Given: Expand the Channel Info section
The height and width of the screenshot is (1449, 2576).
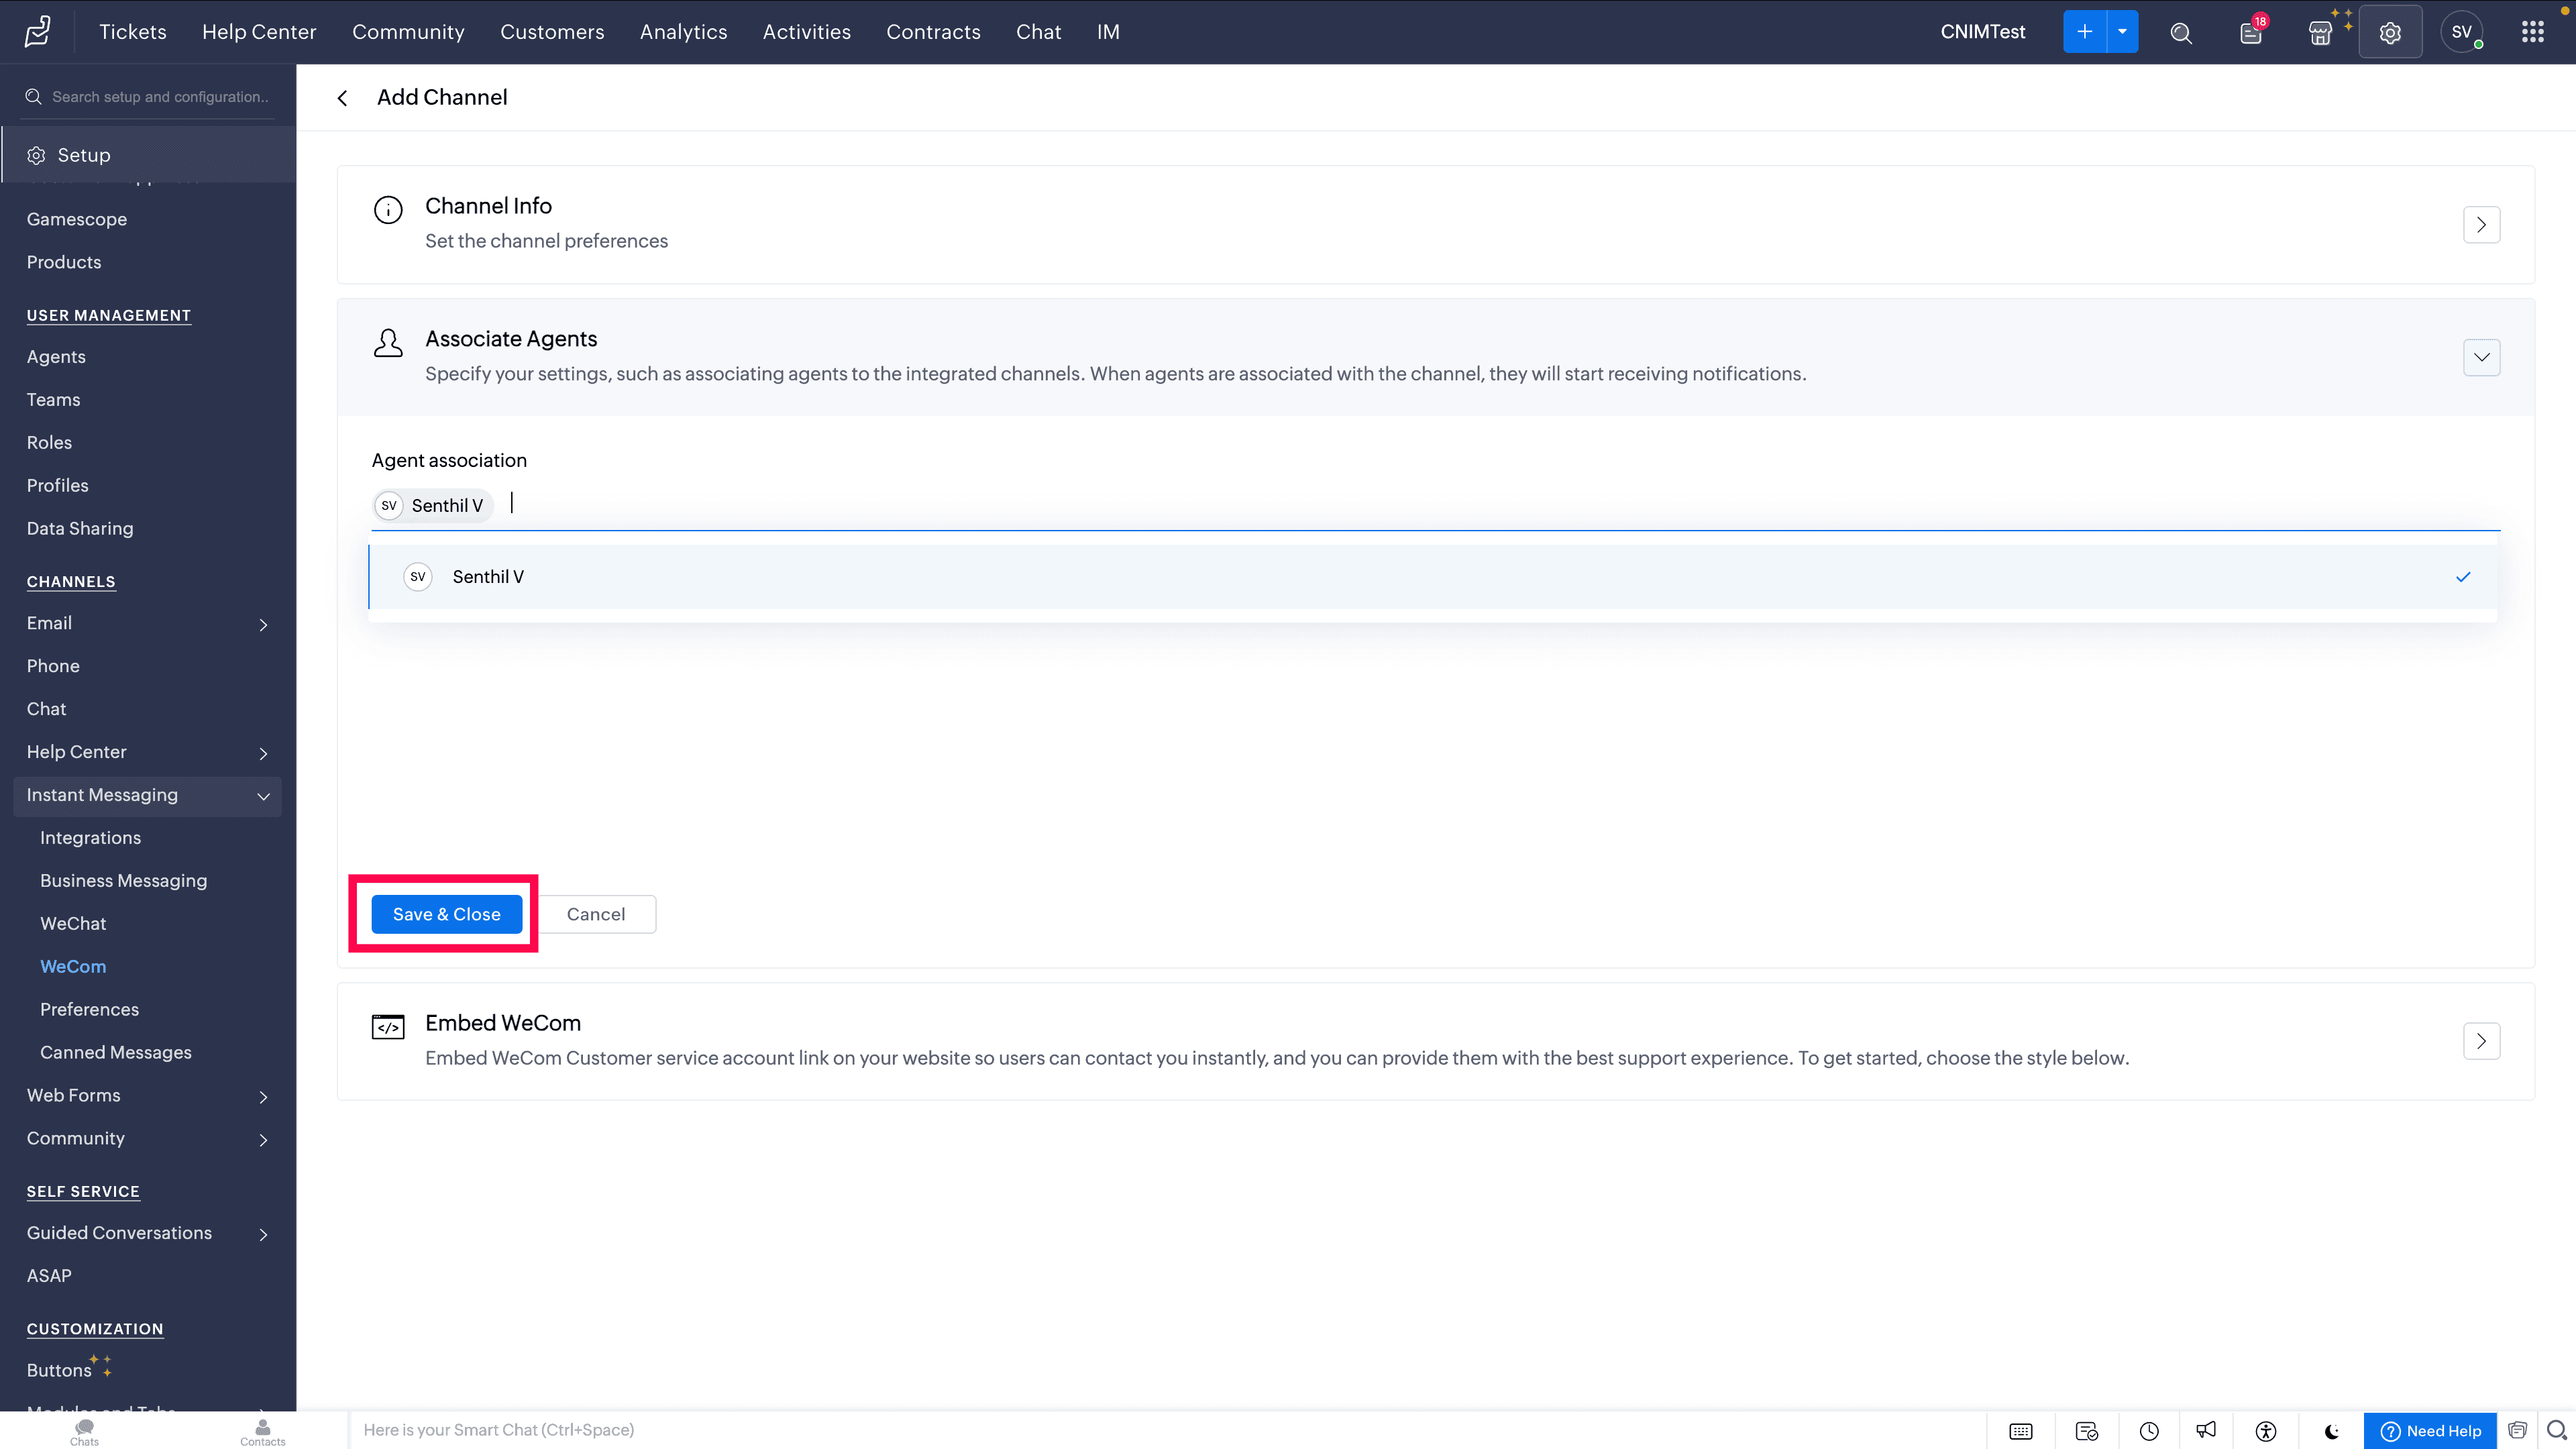Looking at the screenshot, I should pos(2481,225).
